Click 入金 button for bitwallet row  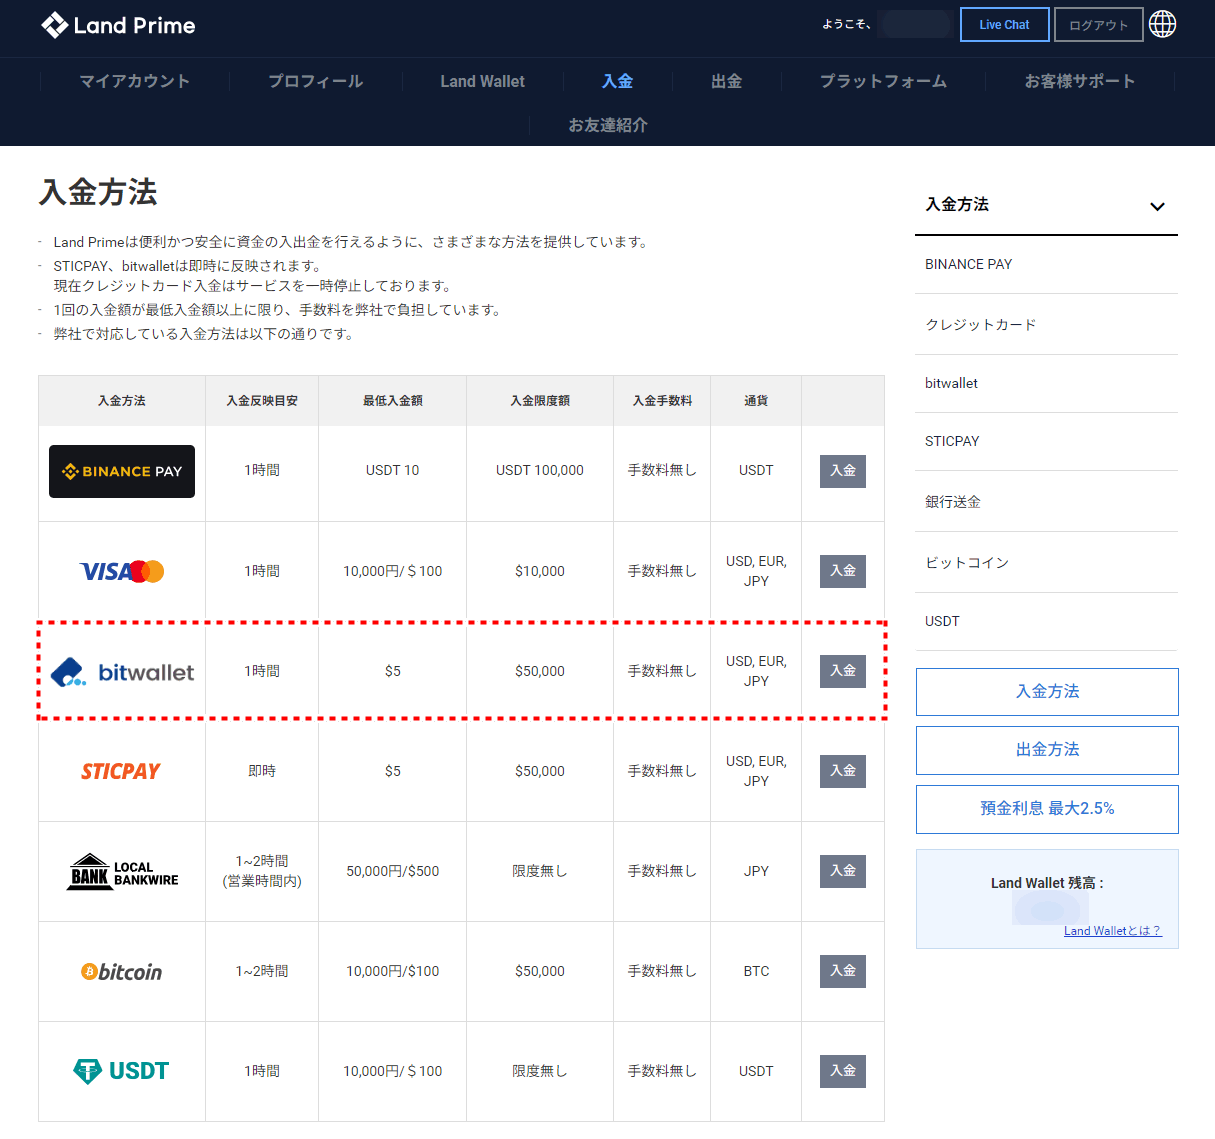(843, 671)
